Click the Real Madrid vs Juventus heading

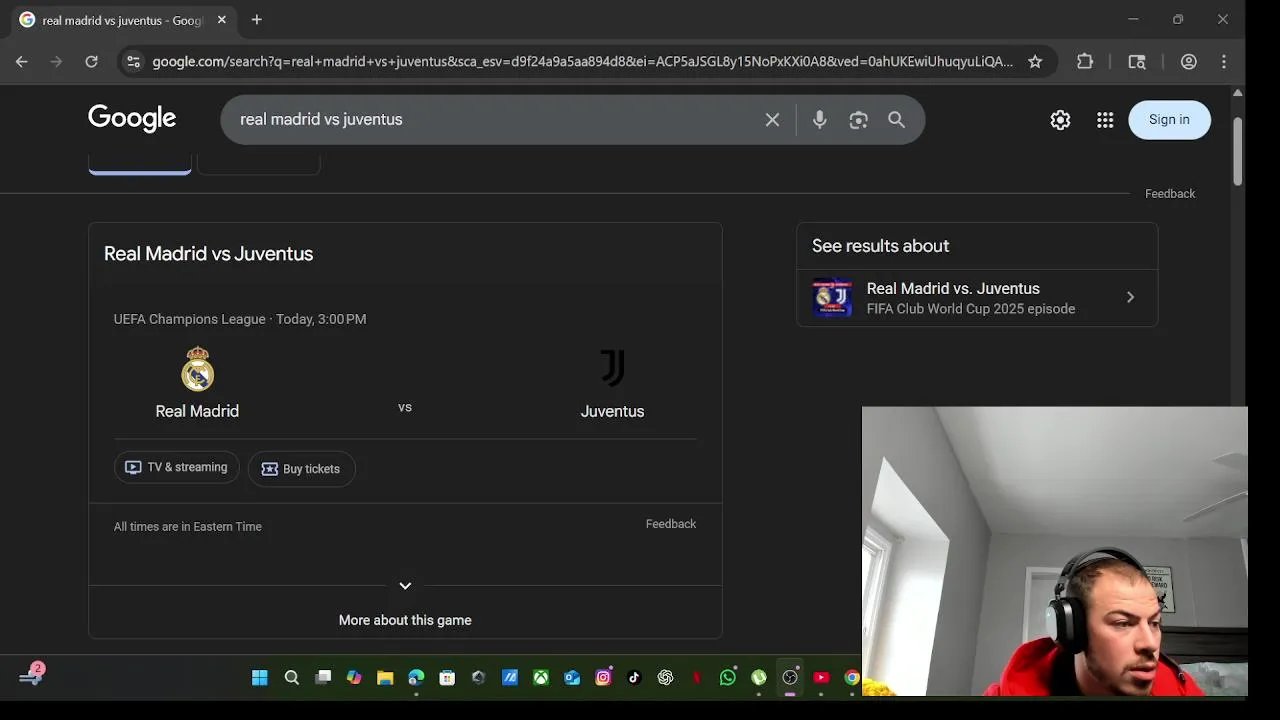(208, 254)
